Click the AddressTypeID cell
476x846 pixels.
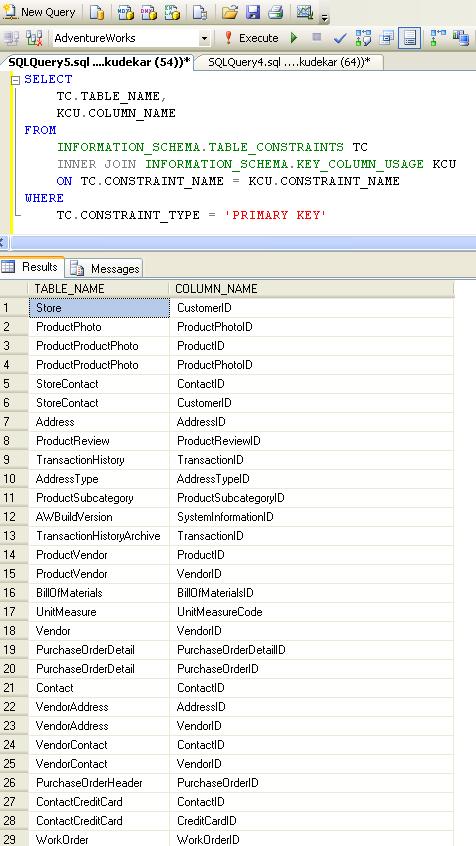[311, 479]
